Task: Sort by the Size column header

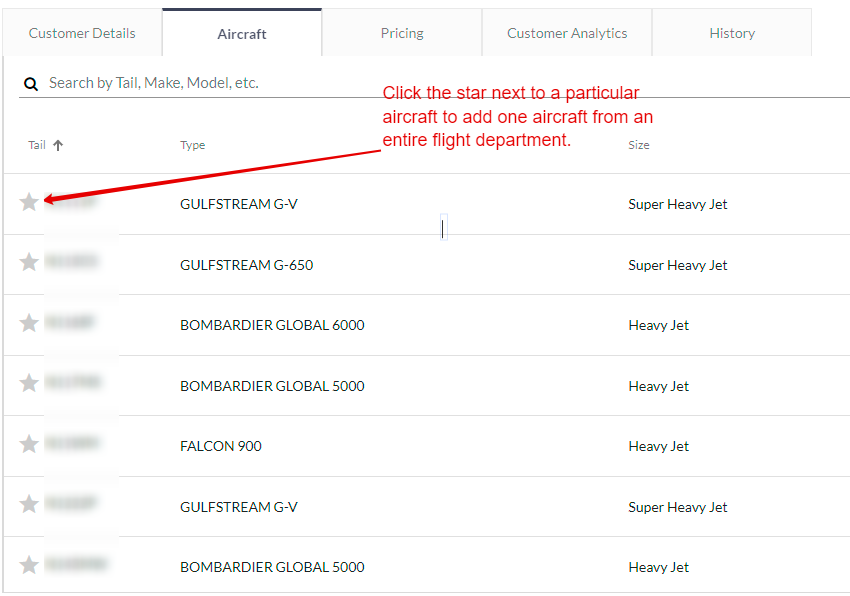Action: 639,145
